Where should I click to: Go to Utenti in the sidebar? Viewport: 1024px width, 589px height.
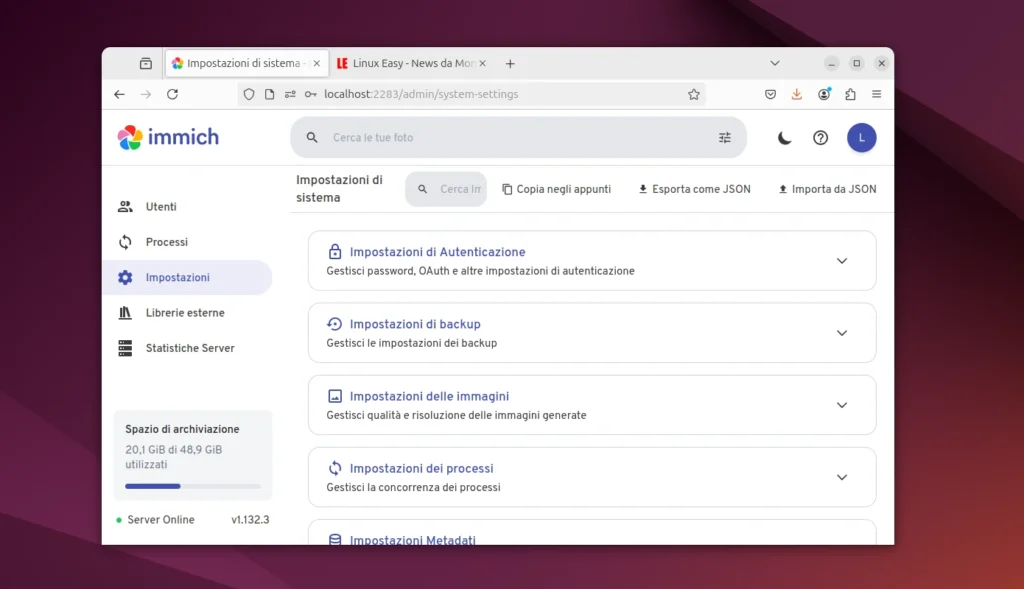point(188,206)
